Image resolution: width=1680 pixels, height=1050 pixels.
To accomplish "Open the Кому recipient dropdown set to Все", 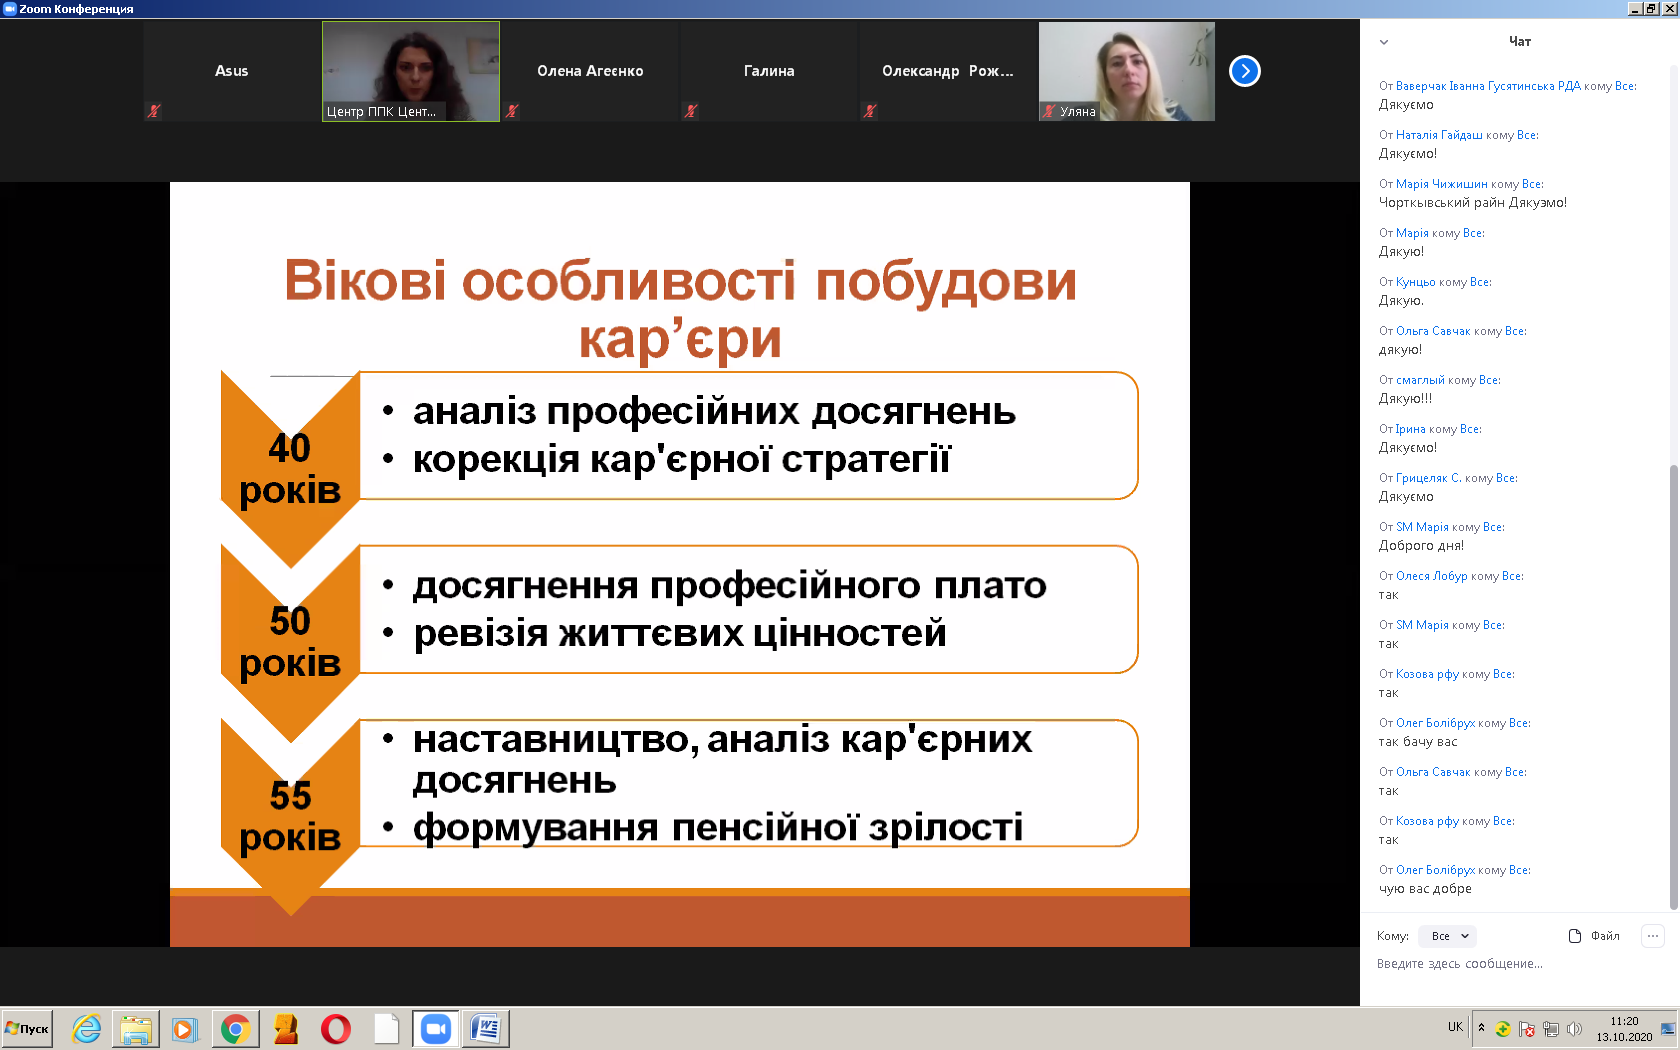I will tap(1449, 936).
